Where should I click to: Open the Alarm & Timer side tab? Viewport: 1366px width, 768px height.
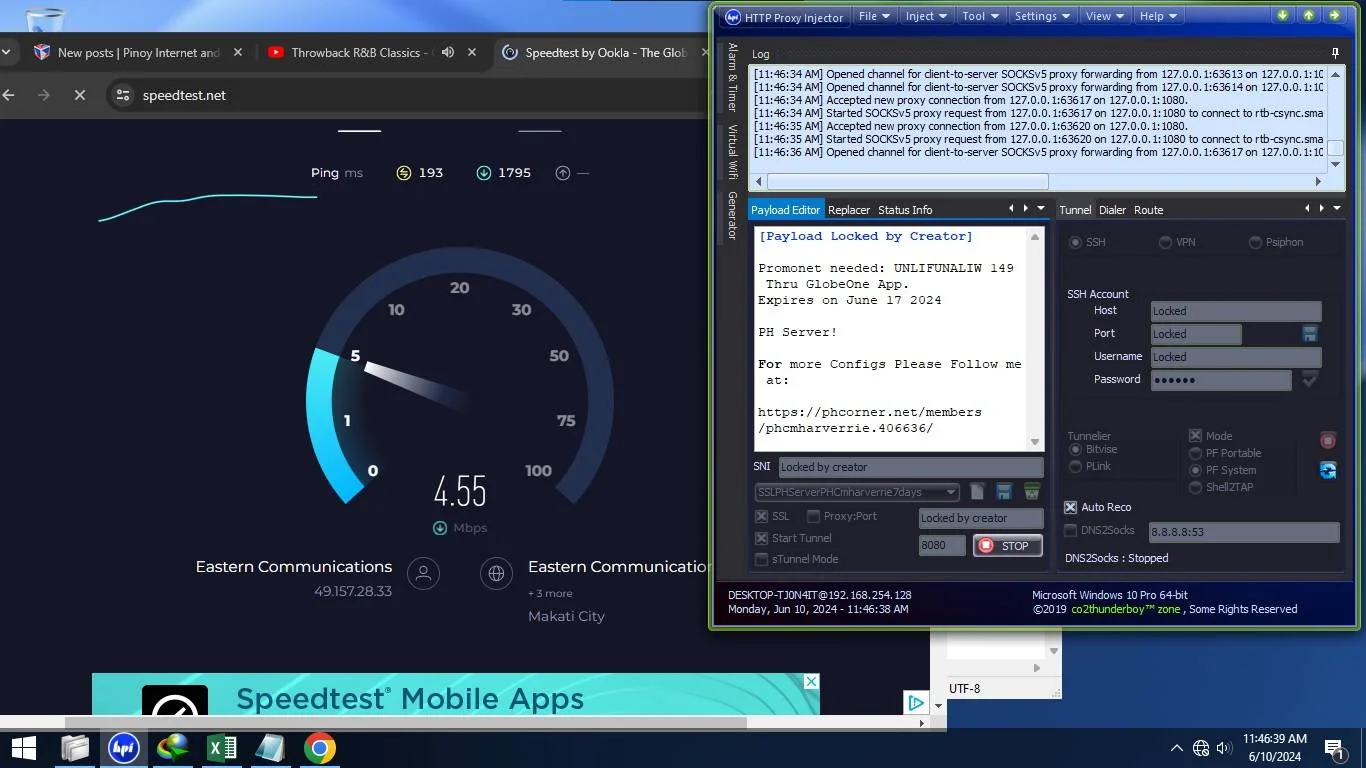[x=733, y=77]
